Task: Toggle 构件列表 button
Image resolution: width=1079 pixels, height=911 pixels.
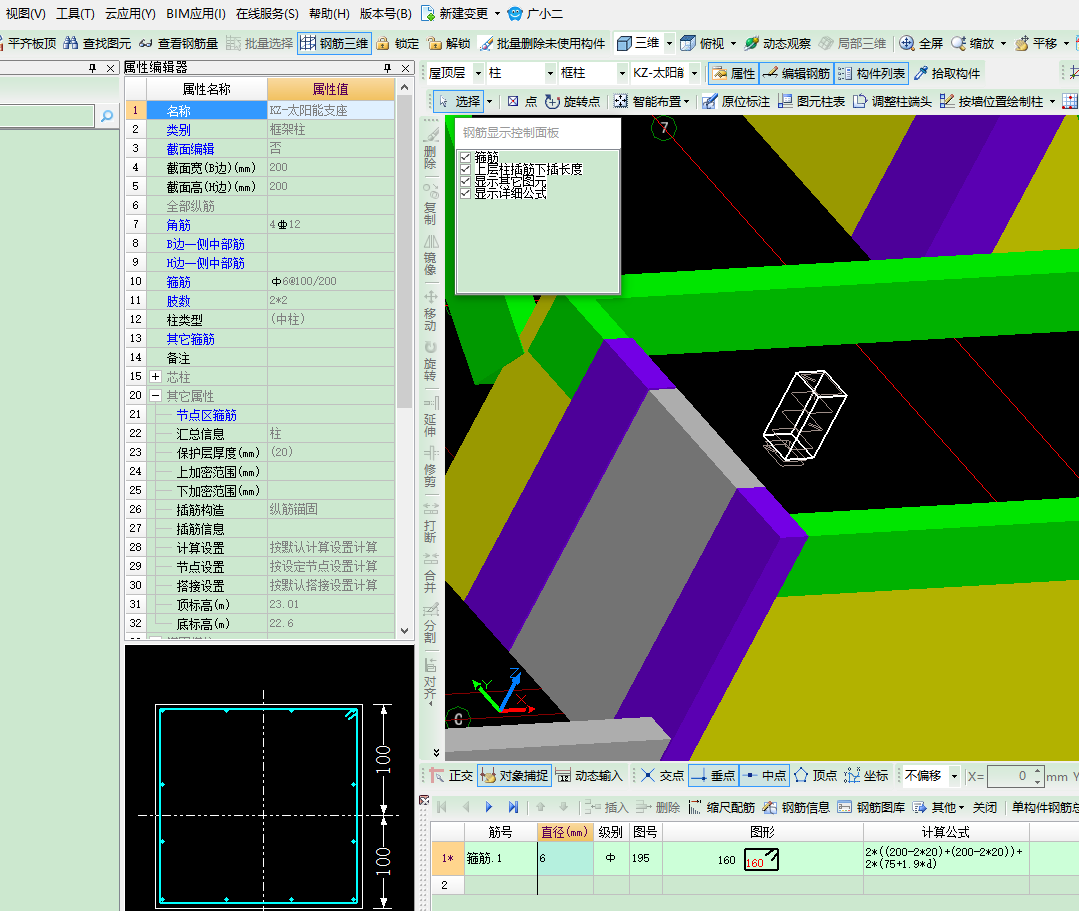Action: click(x=872, y=73)
